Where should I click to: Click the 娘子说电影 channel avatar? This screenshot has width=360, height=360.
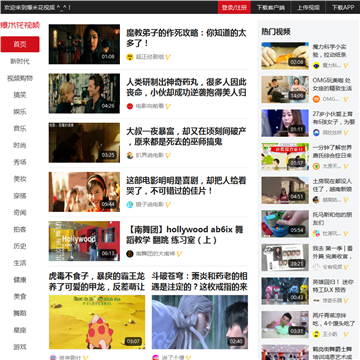130,205
